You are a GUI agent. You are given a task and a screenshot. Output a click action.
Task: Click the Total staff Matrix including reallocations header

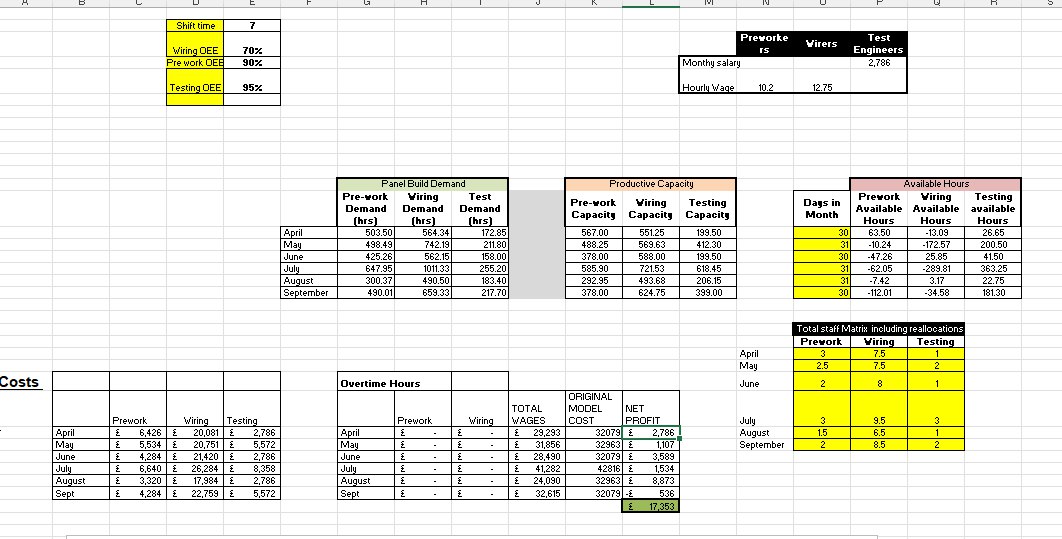[879, 328]
